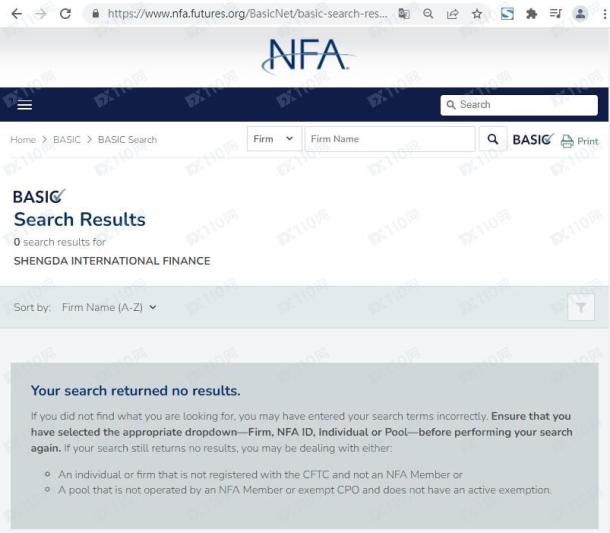Viewport: 610px width, 533px height.
Task: Focus the Firm Name input field
Action: (x=390, y=139)
